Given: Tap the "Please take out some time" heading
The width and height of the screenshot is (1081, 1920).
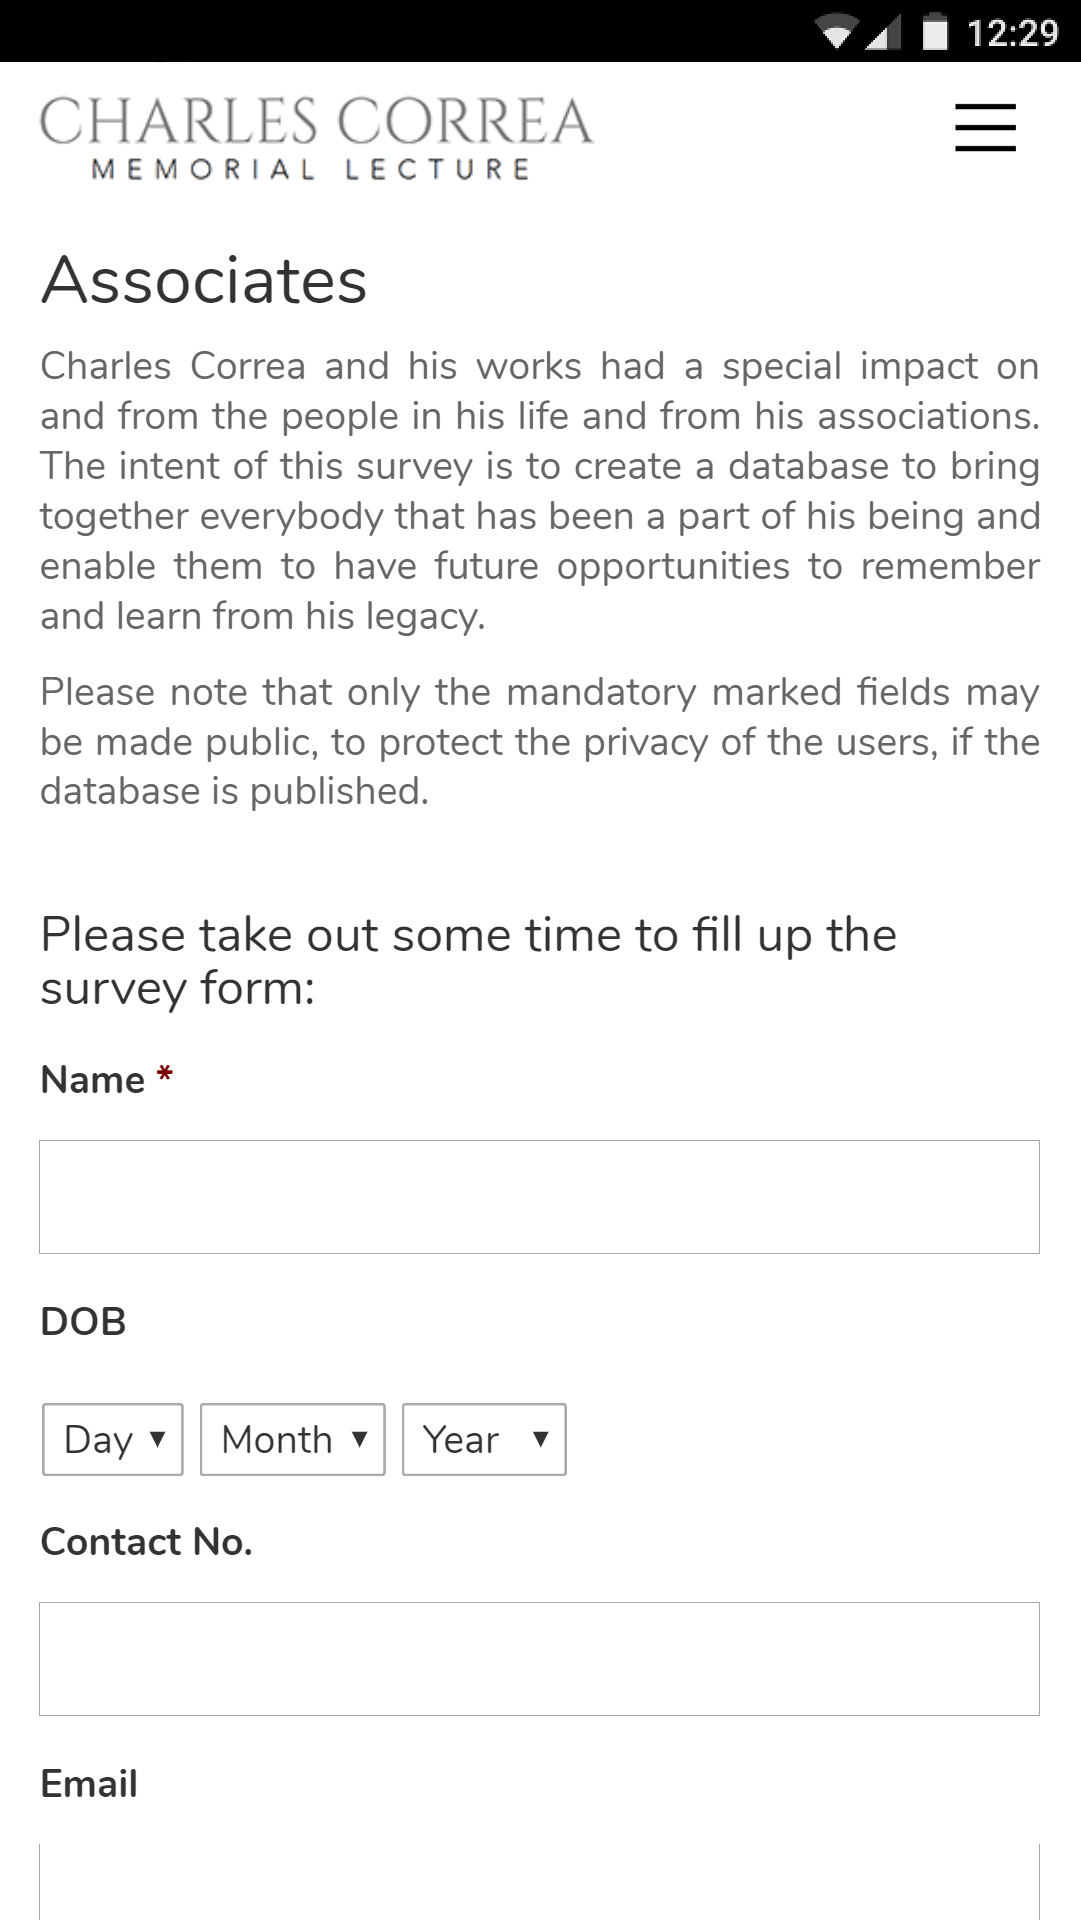Looking at the screenshot, I should tap(468, 961).
